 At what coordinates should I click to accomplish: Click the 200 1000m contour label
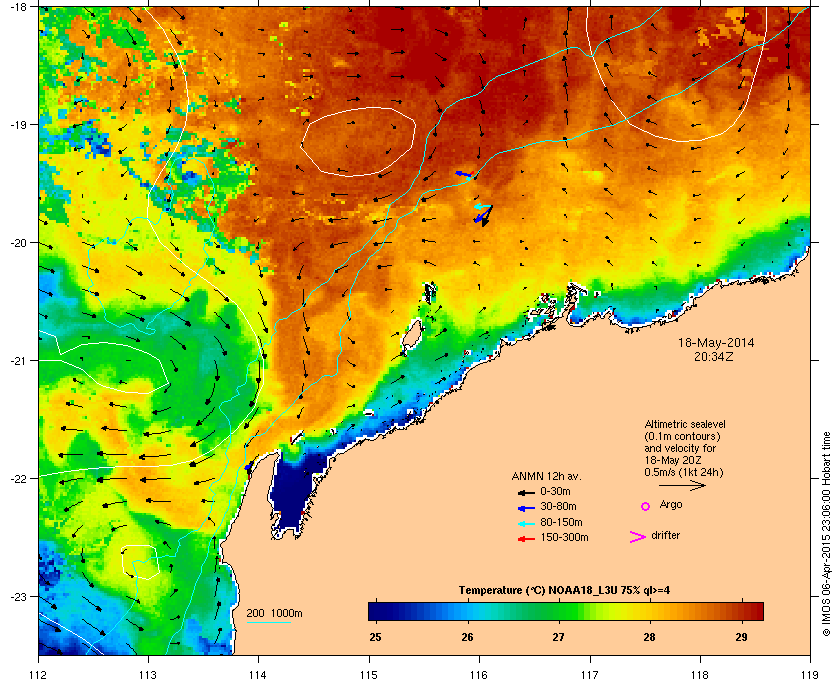pos(274,614)
